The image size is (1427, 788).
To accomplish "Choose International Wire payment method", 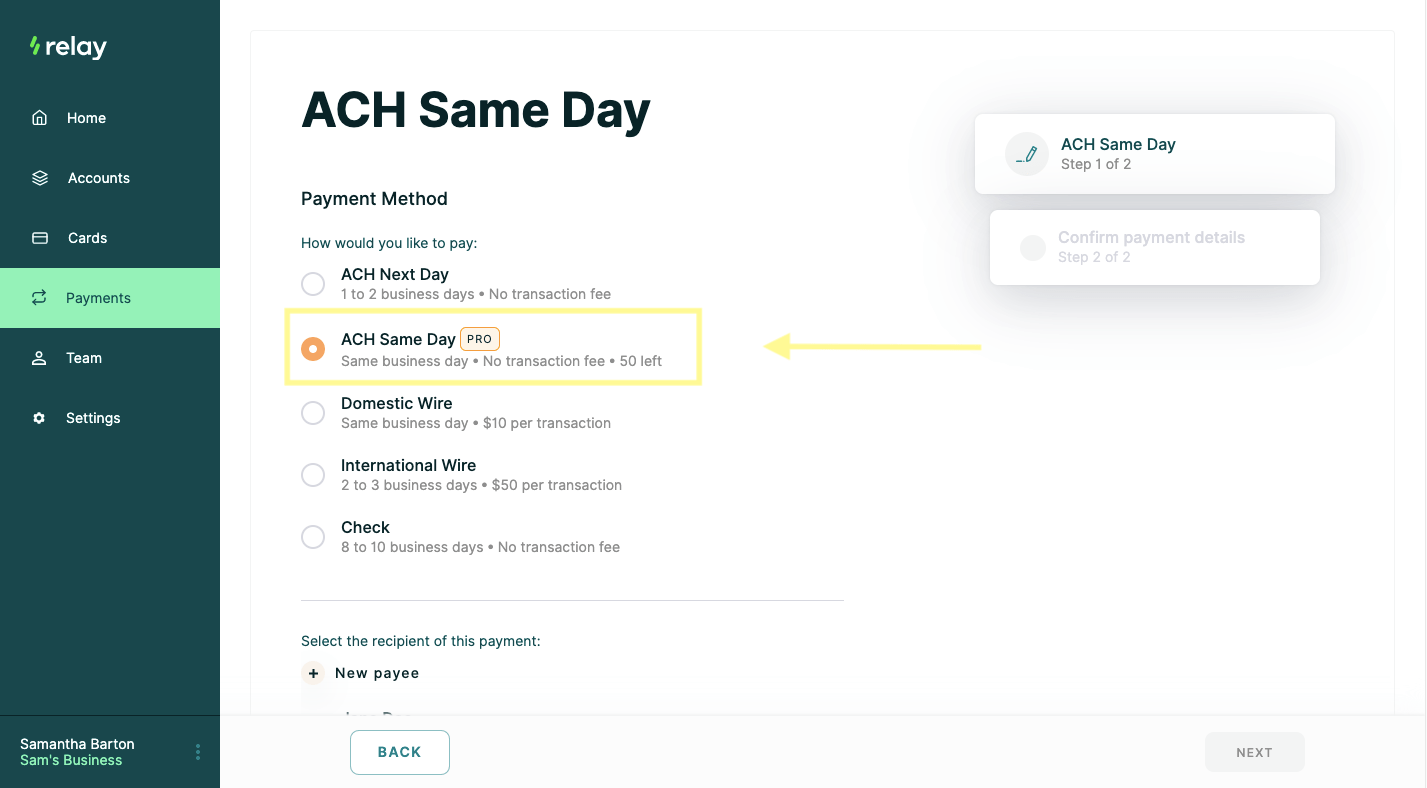I will (x=313, y=475).
